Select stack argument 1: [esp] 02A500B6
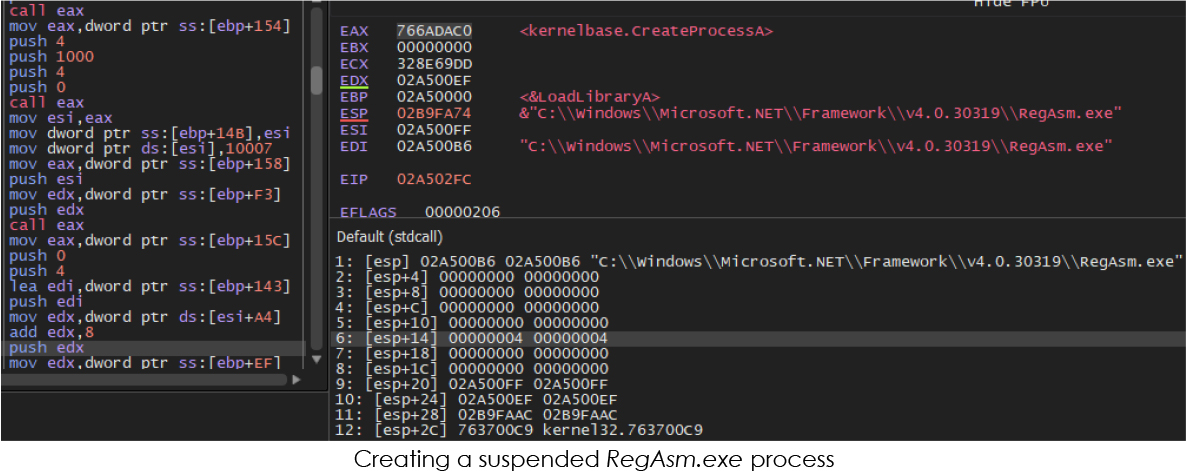Image resolution: width=1186 pixels, height=471 pixels. [759, 262]
